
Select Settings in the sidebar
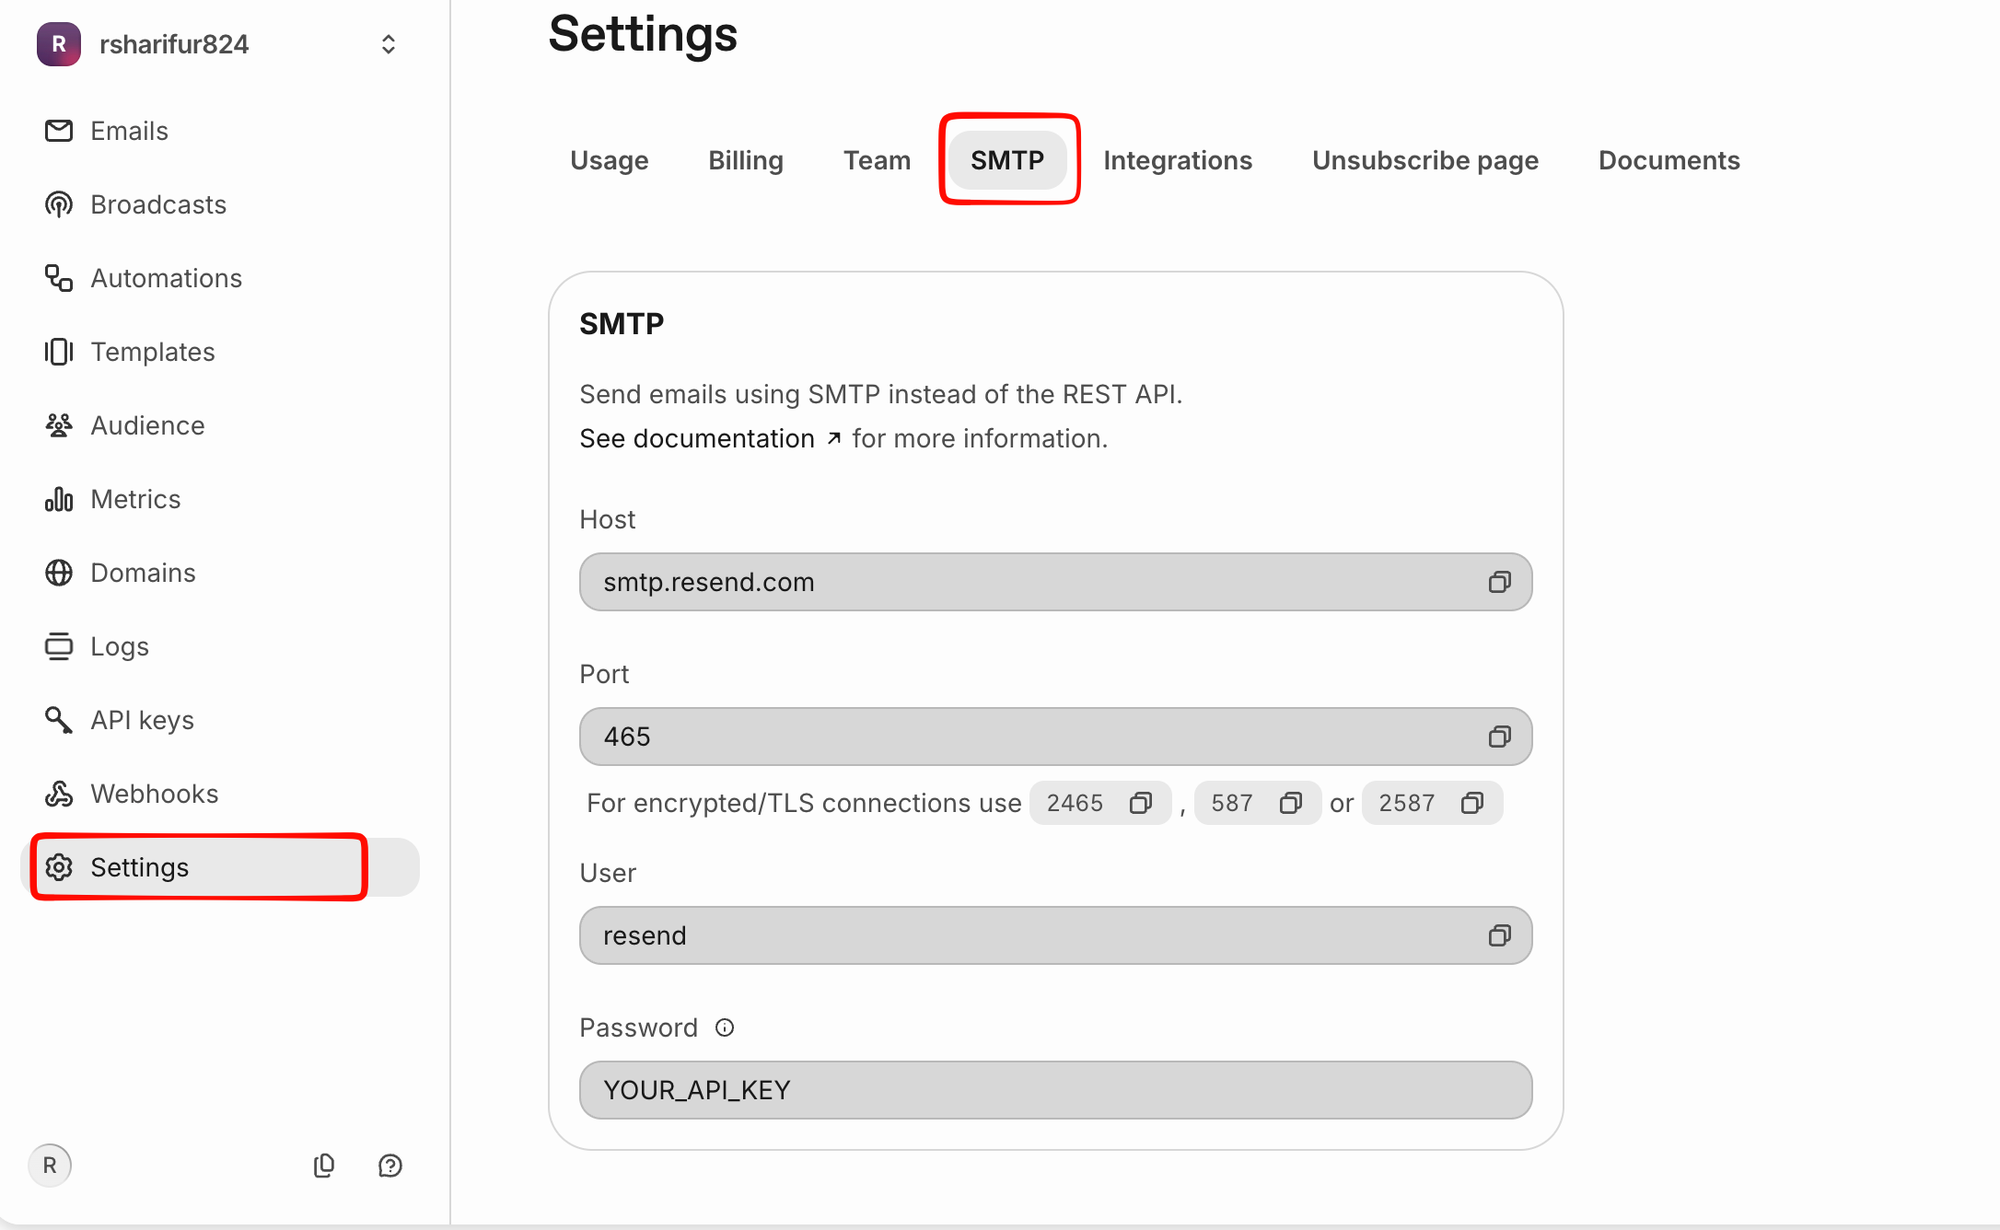pyautogui.click(x=220, y=867)
